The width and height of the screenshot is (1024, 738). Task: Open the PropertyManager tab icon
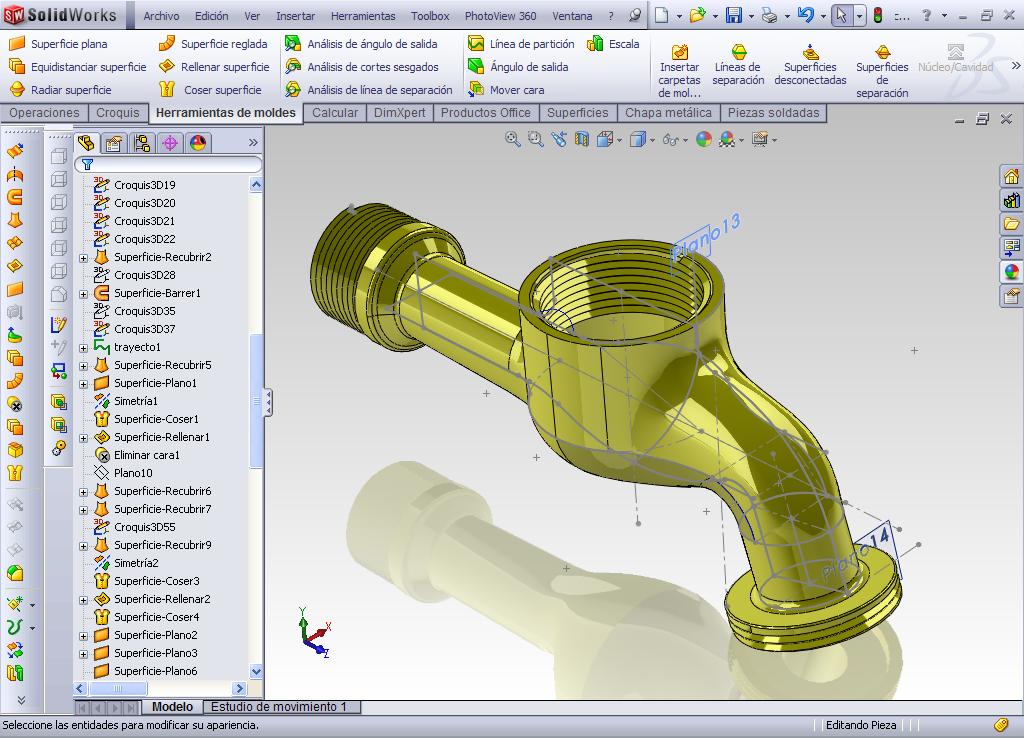(113, 143)
